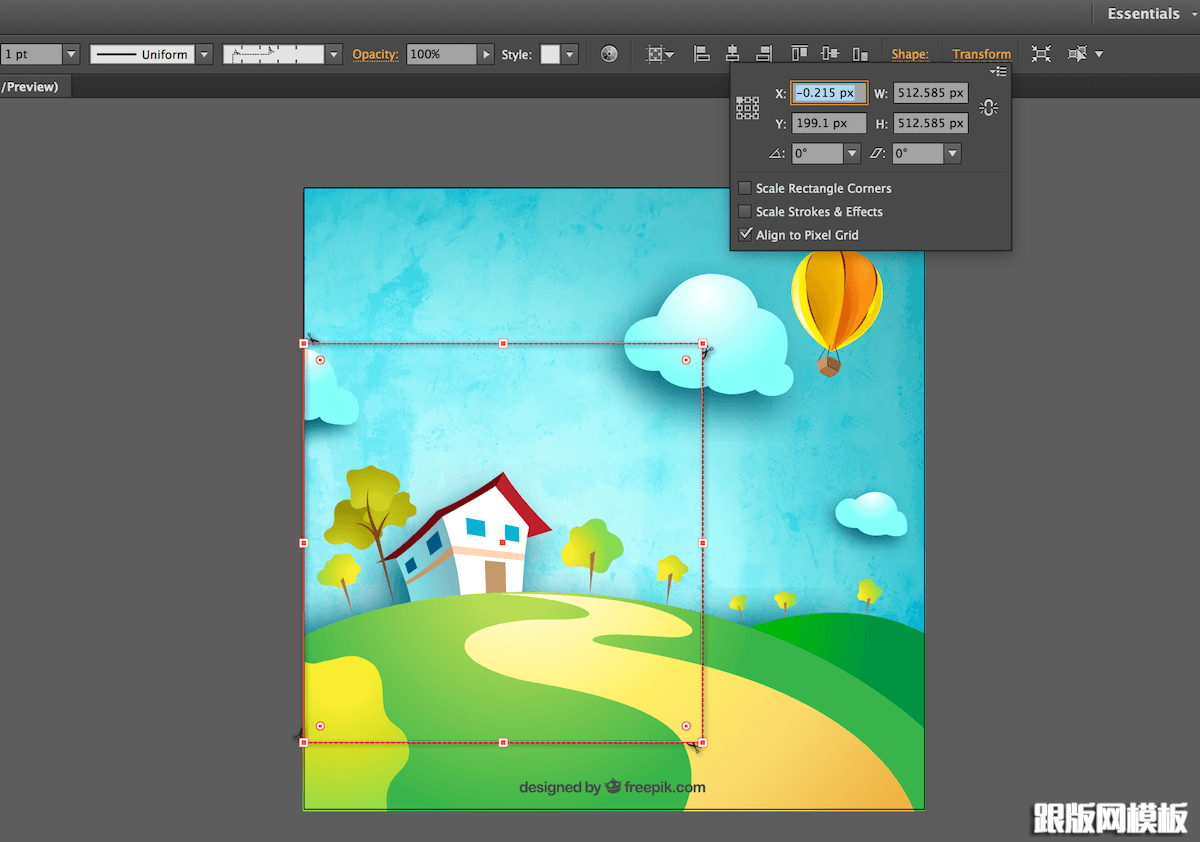Click the Transform panel link
The height and width of the screenshot is (842, 1200).
coord(981,54)
